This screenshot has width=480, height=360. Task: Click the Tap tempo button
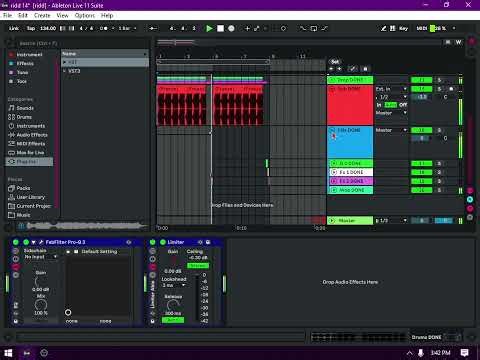31,29
